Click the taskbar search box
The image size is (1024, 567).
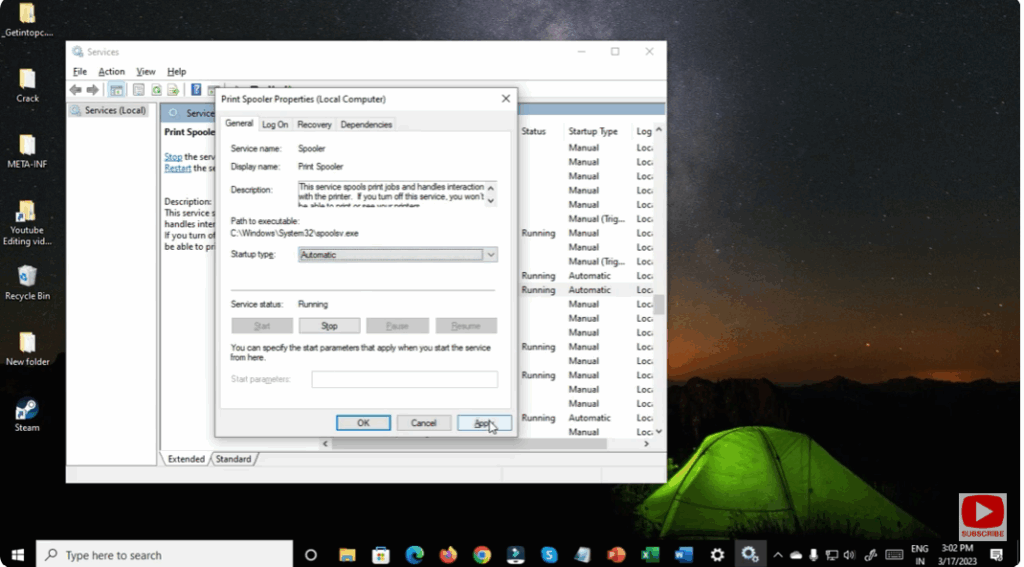(165, 555)
